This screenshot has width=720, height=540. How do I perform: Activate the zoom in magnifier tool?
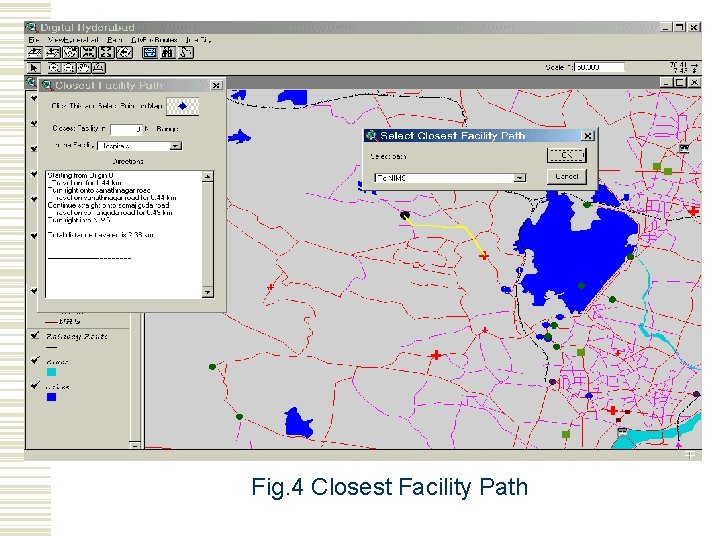tap(54, 68)
